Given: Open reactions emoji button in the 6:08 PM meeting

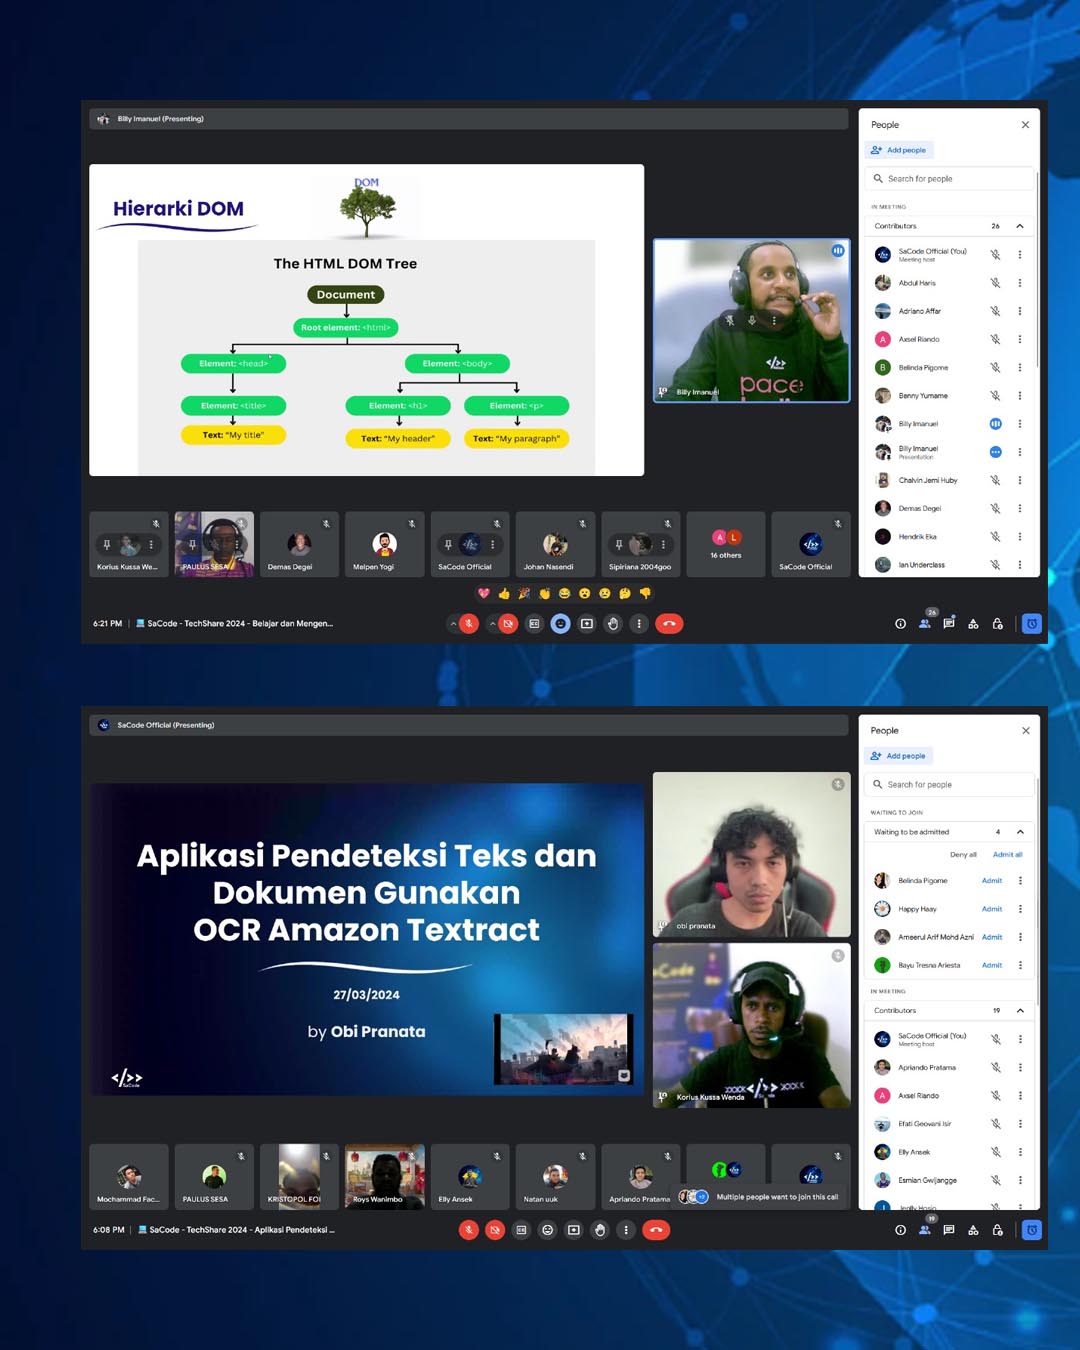Looking at the screenshot, I should click(547, 1230).
